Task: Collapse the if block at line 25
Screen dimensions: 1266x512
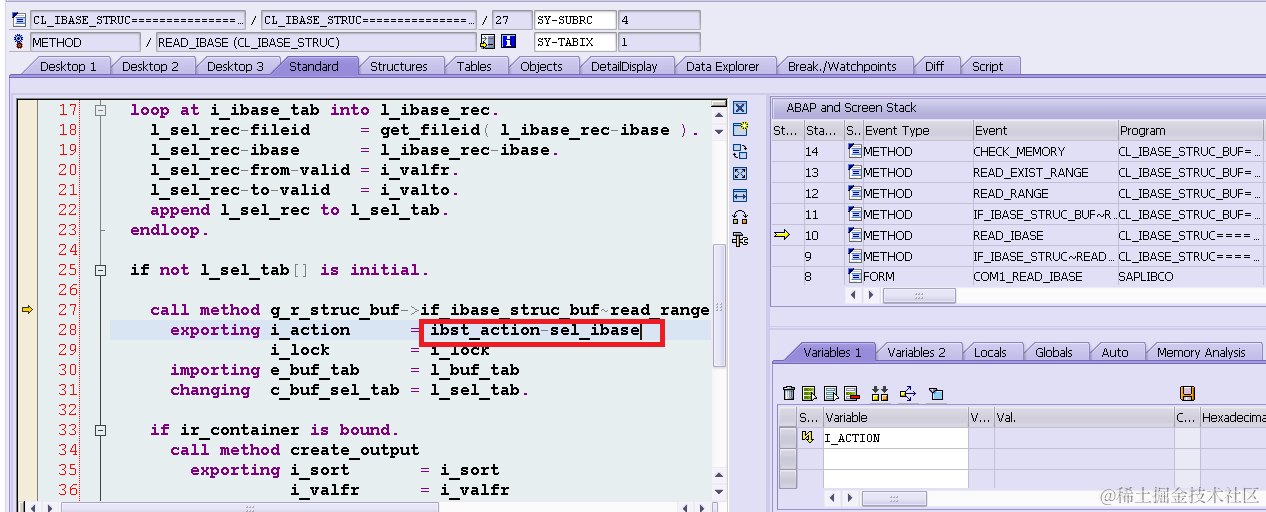Action: click(100, 270)
